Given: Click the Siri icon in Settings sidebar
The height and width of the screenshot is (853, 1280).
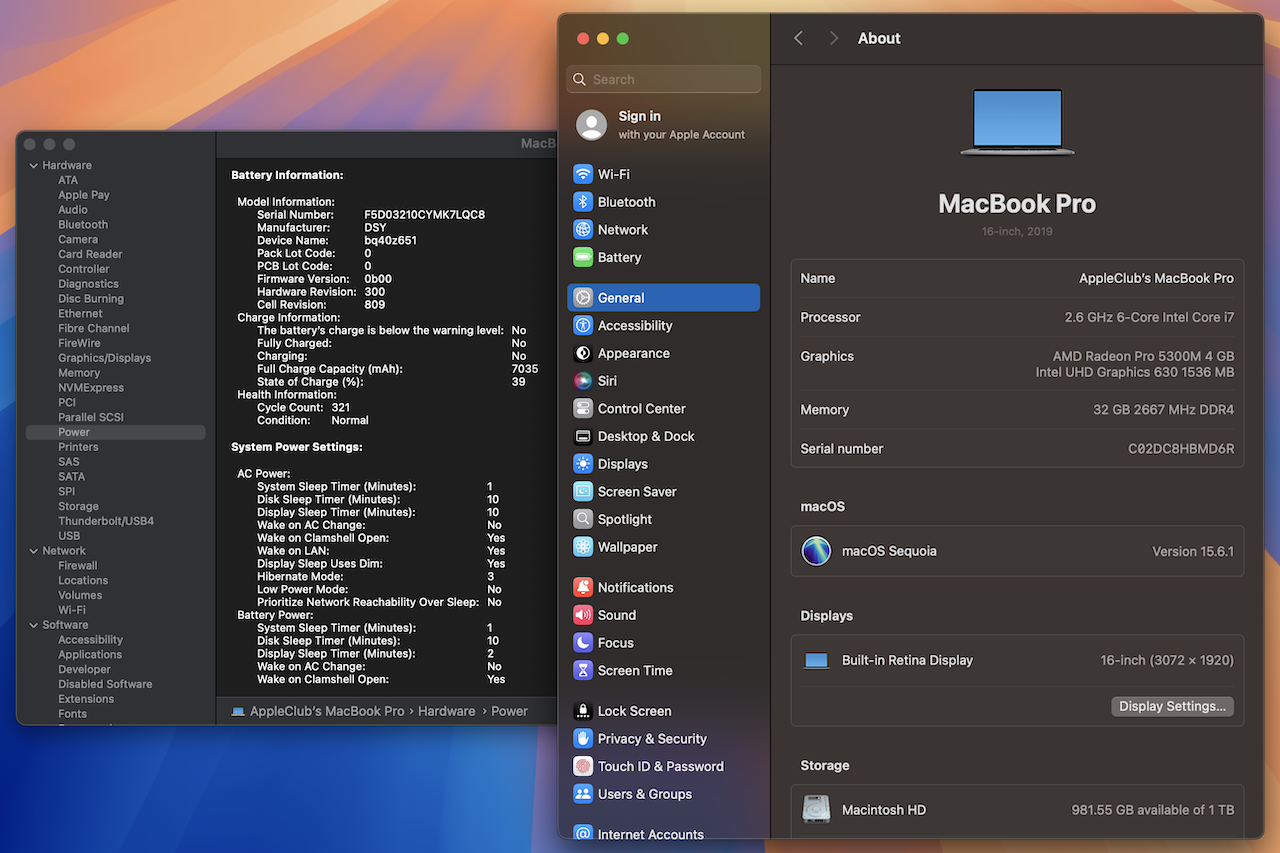Looking at the screenshot, I should click(583, 381).
